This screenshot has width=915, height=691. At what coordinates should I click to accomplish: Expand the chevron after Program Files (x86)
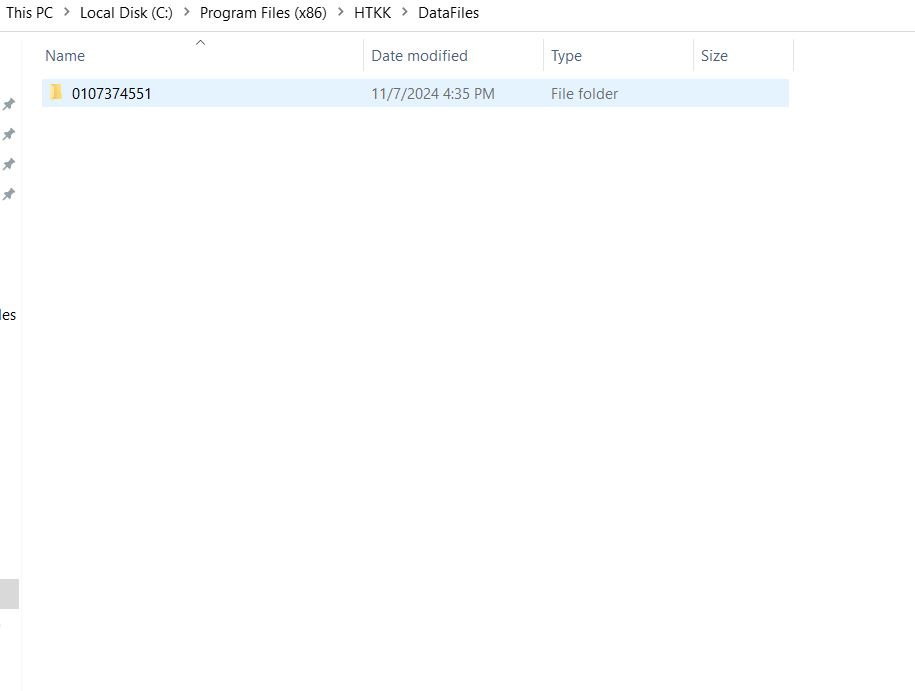(x=340, y=13)
